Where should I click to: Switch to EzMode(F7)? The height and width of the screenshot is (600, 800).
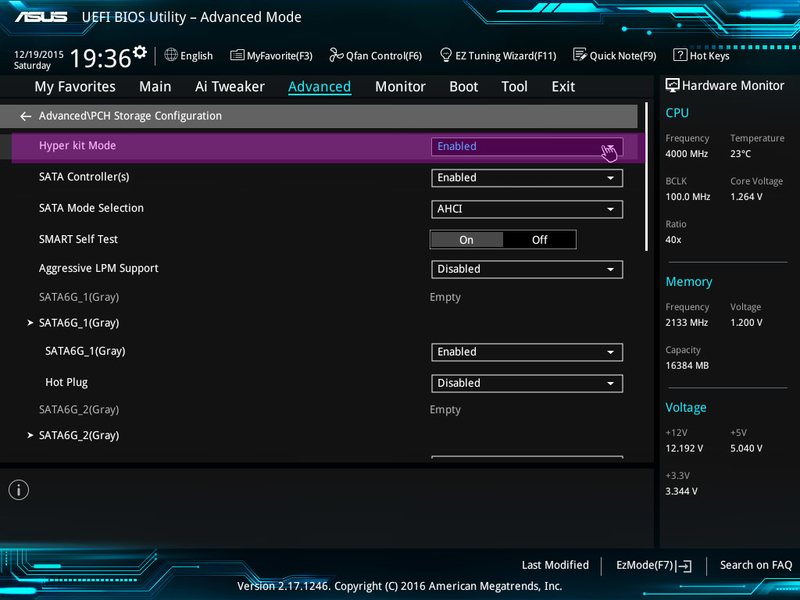[x=654, y=566]
